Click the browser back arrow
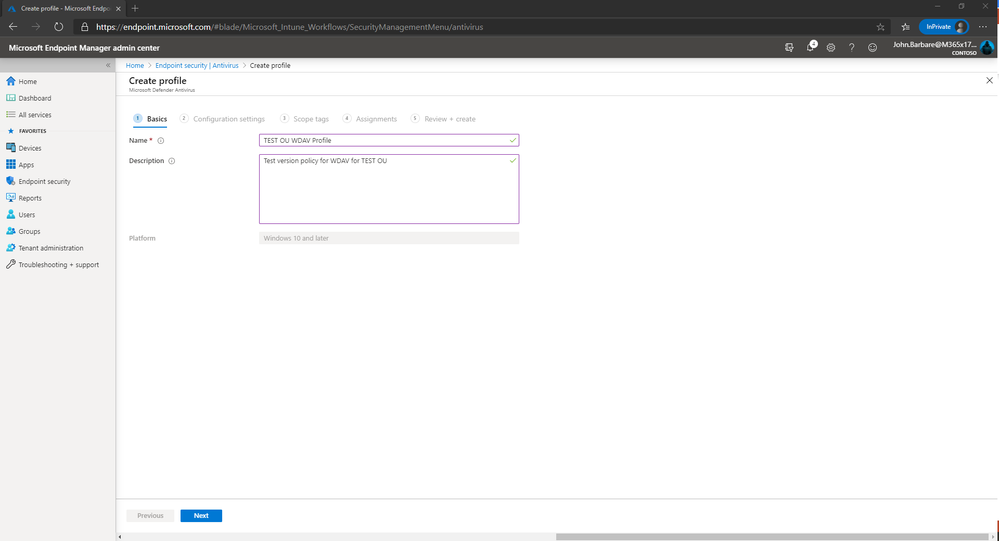This screenshot has height=541, width=999. [x=13, y=27]
